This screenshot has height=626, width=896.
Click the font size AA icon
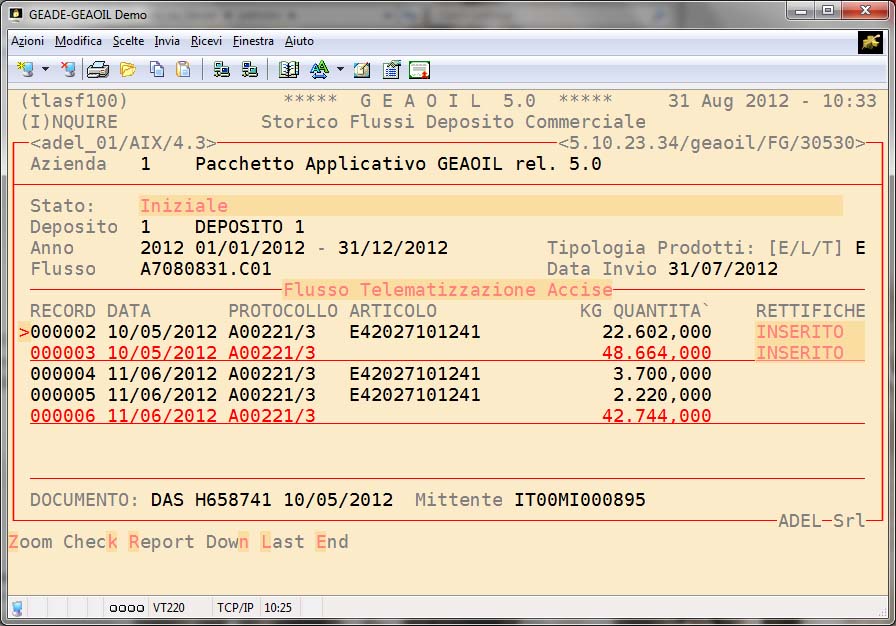click(319, 70)
